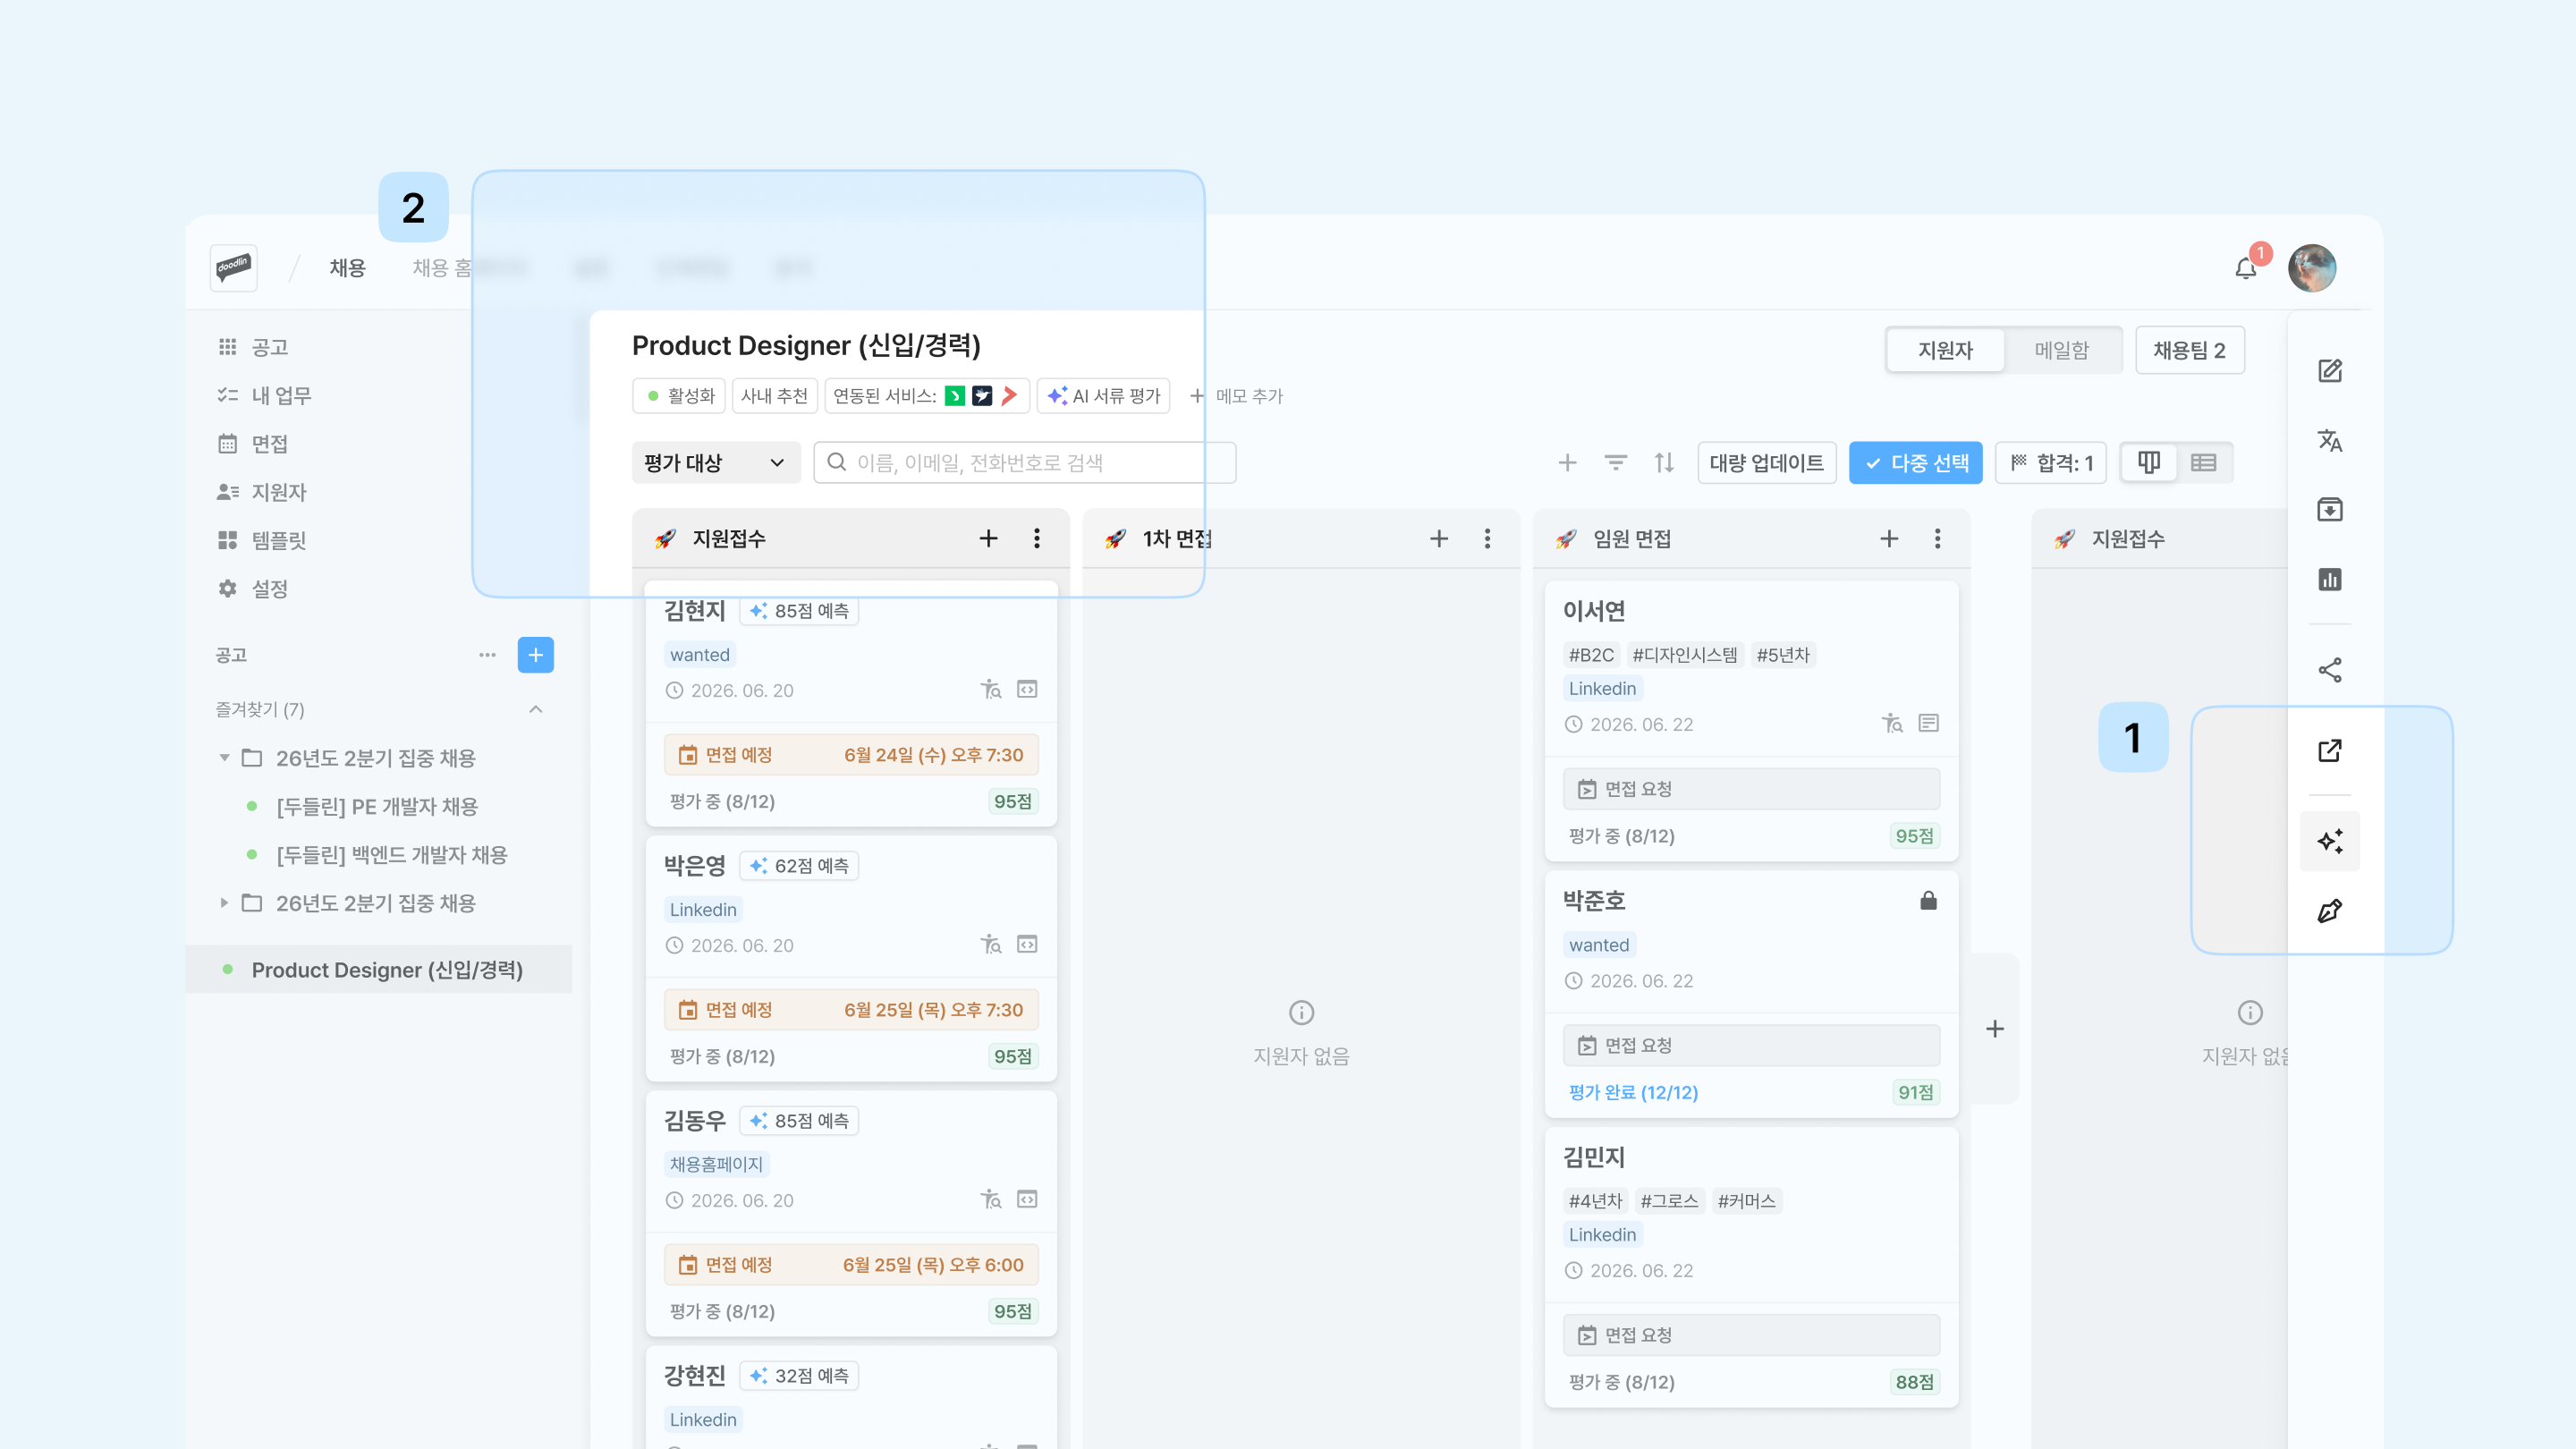Image resolution: width=2576 pixels, height=1449 pixels.
Task: Click the doodlin logo in the header
Action: click(234, 267)
